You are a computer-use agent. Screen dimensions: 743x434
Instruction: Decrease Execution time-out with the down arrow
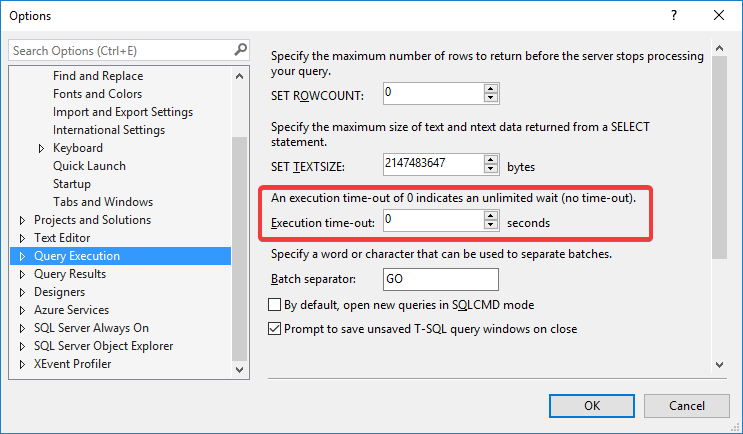[x=491, y=225]
